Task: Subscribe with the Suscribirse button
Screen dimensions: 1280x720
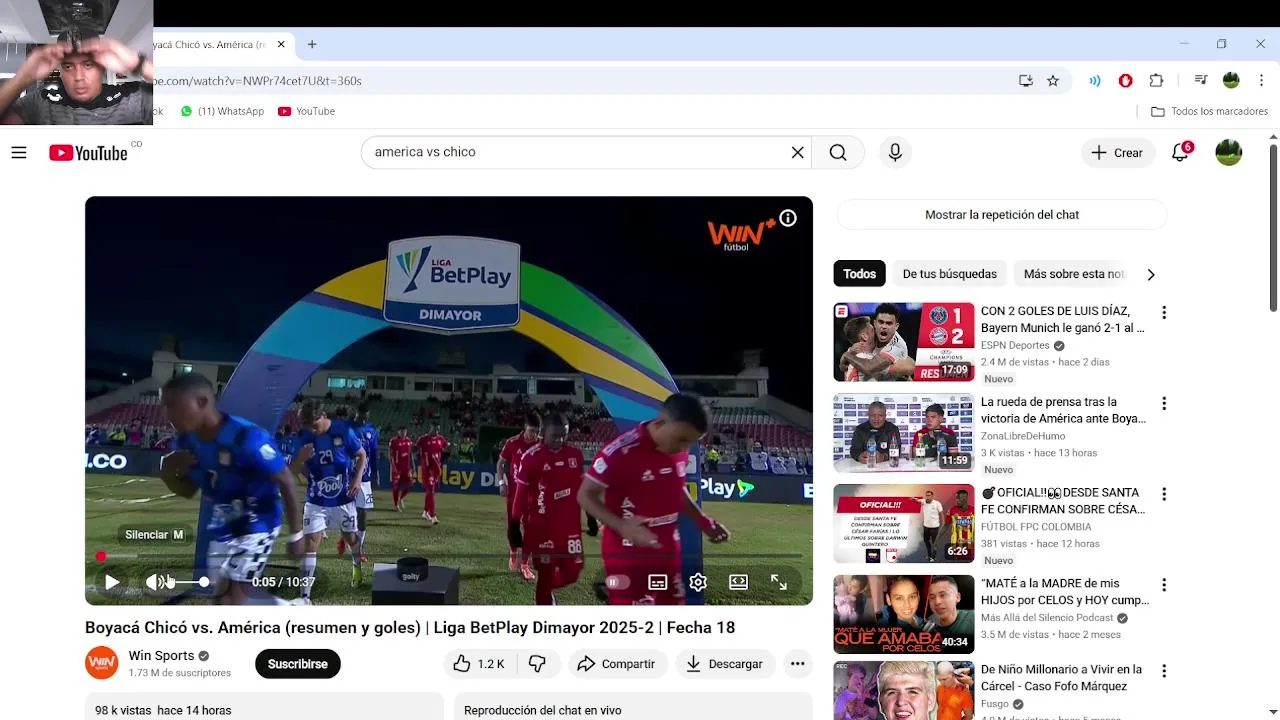Action: click(x=297, y=664)
